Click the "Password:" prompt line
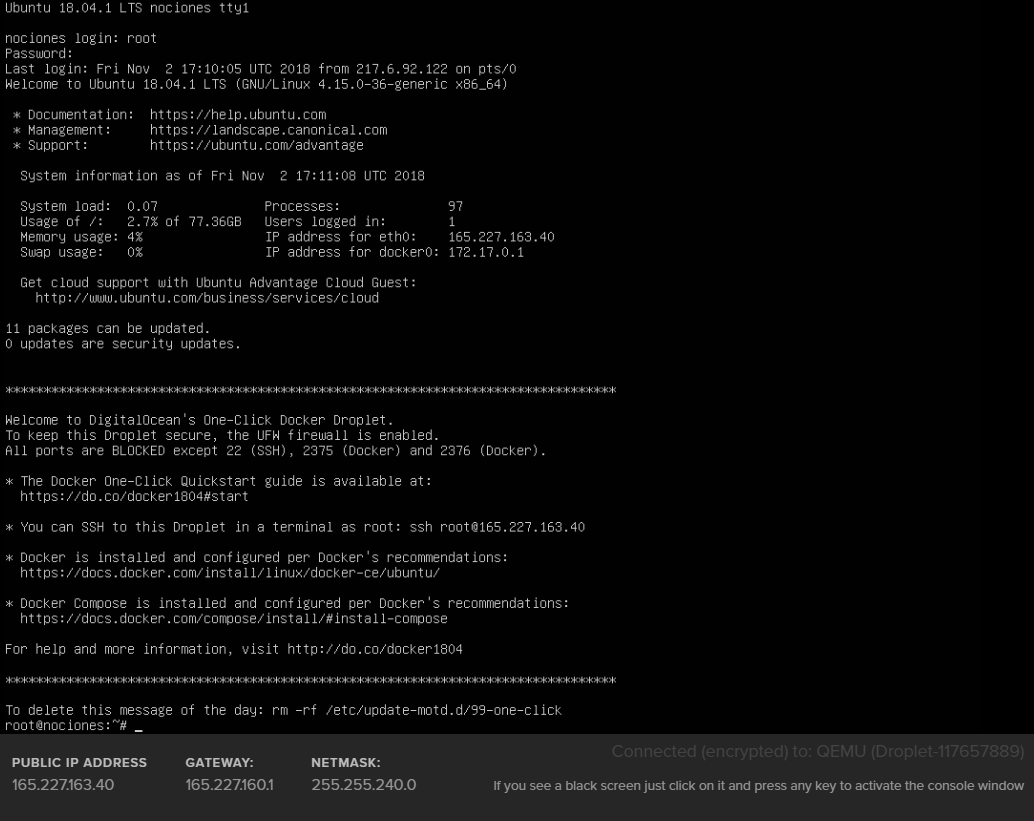This screenshot has width=1034, height=821. (x=39, y=53)
